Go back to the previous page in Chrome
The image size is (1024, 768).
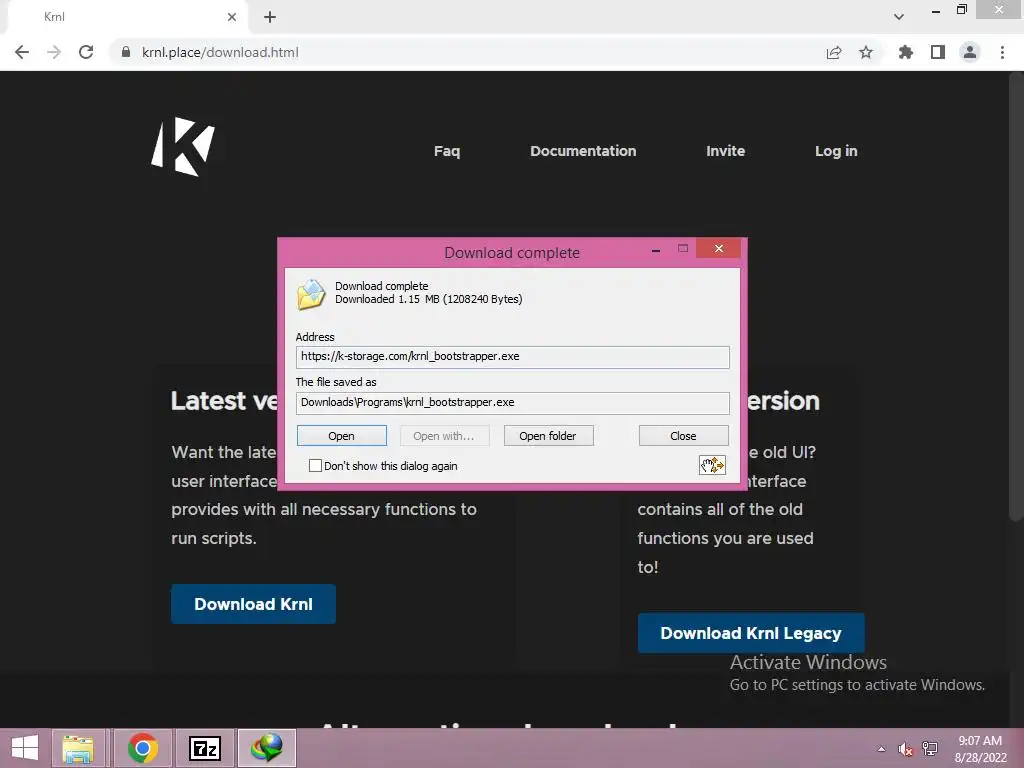click(22, 52)
